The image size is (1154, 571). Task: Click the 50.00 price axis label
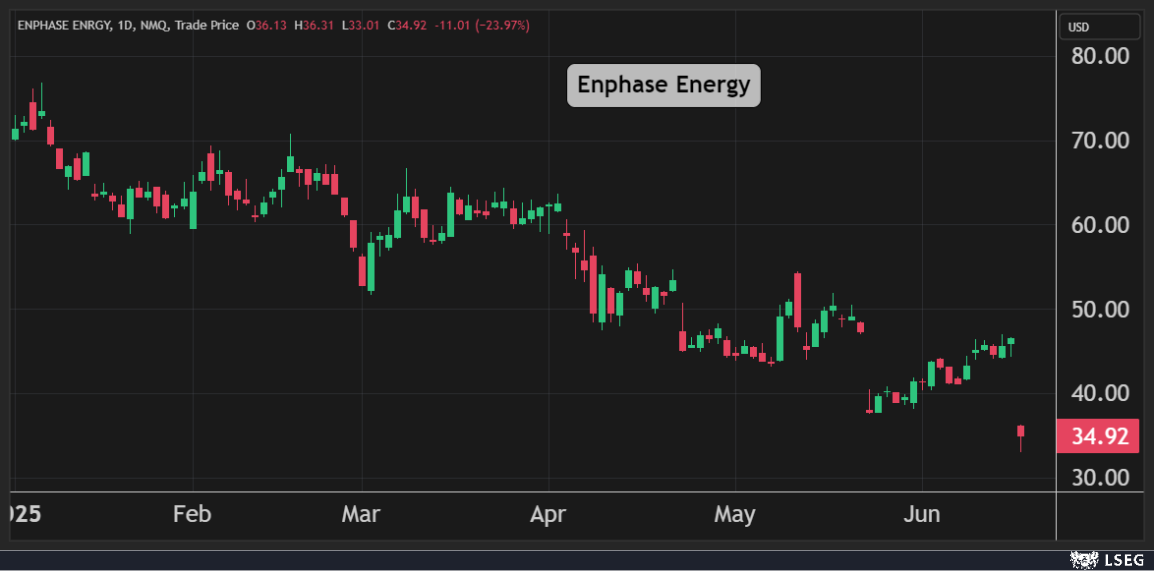click(x=1100, y=309)
